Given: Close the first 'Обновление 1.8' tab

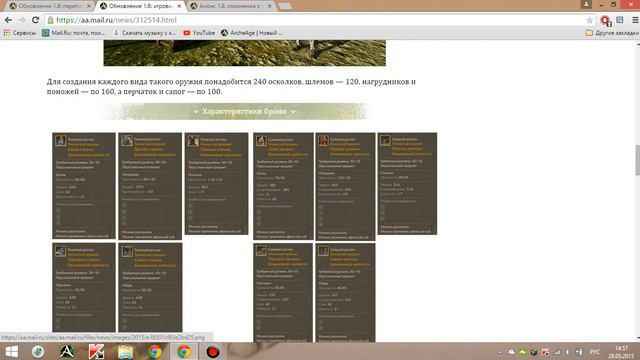Looking at the screenshot, I should [x=88, y=6].
